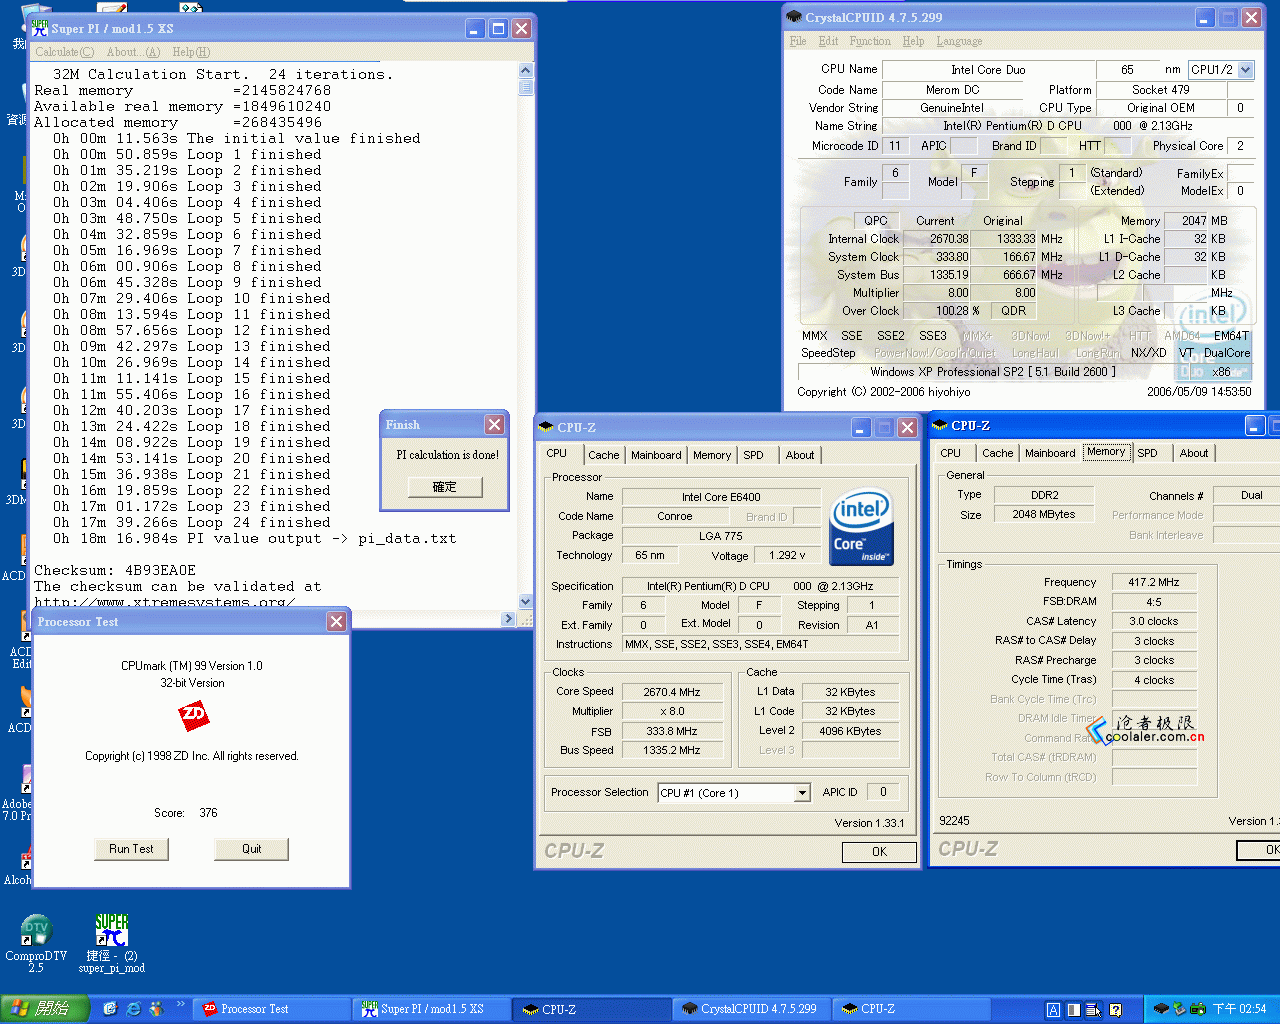Click the Name field 'Intel Core E6400' in CPU-Z

pos(721,497)
